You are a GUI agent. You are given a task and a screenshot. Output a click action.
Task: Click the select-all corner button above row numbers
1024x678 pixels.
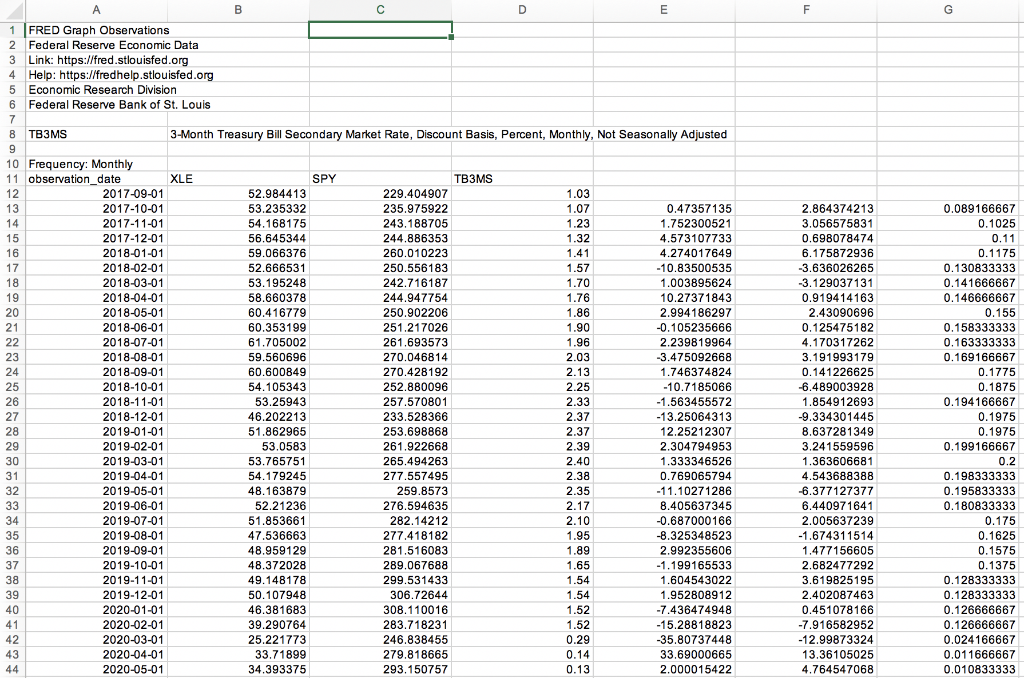11,9
